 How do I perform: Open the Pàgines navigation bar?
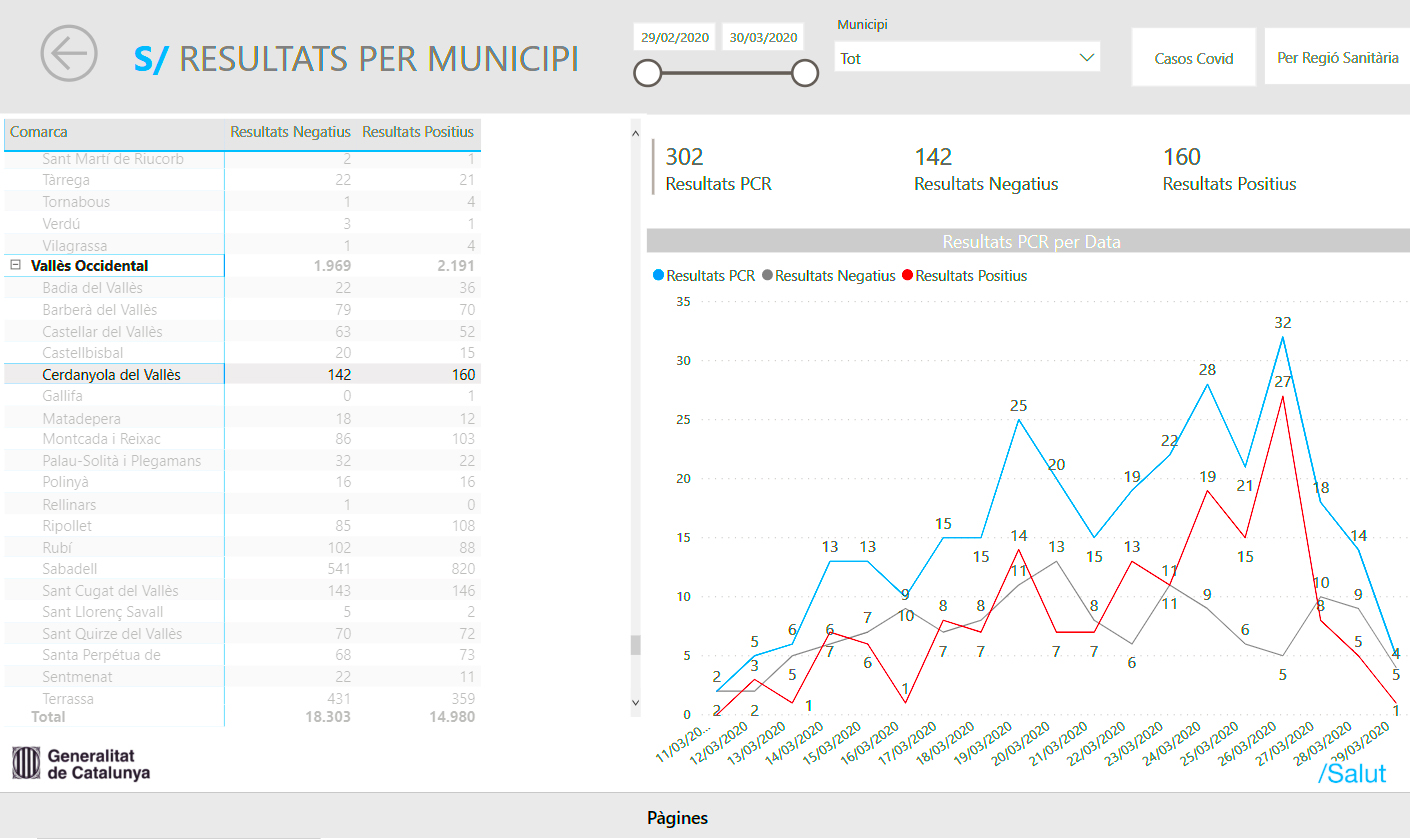click(x=677, y=817)
